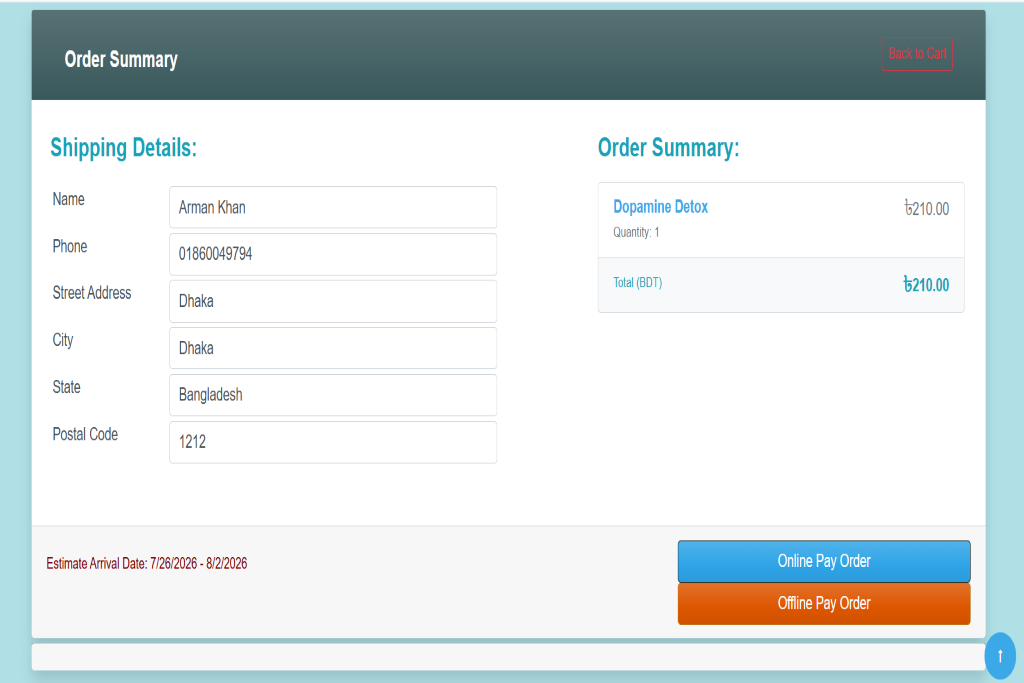Click the State field label
The height and width of the screenshot is (683, 1024).
pyautogui.click(x=67, y=387)
